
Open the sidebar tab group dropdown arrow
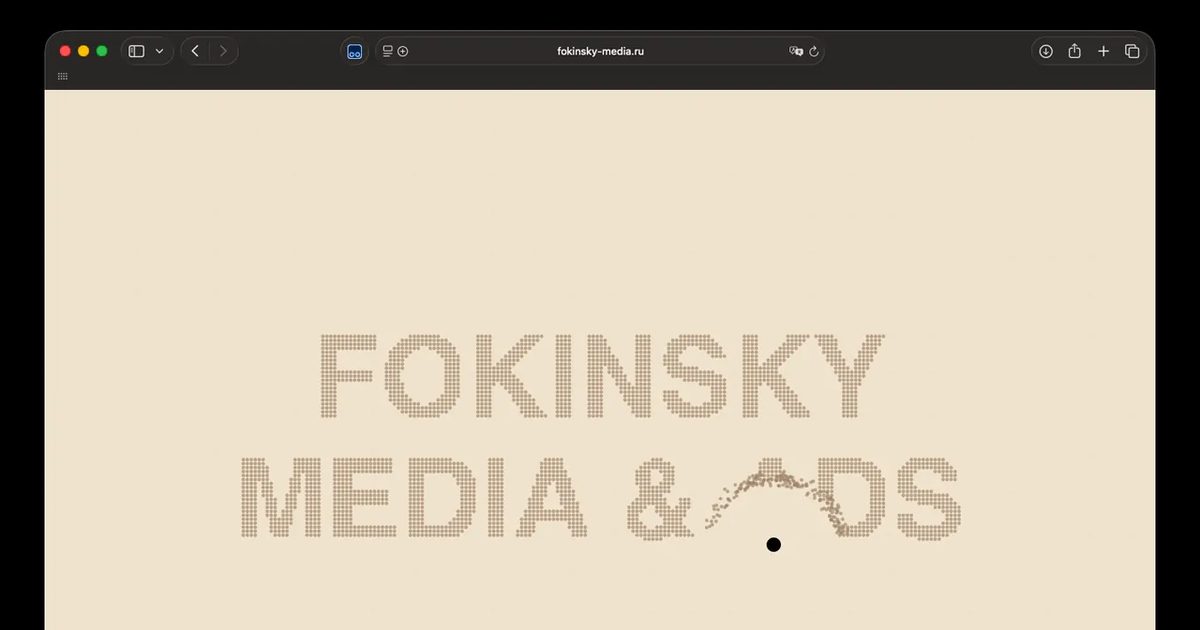[159, 51]
